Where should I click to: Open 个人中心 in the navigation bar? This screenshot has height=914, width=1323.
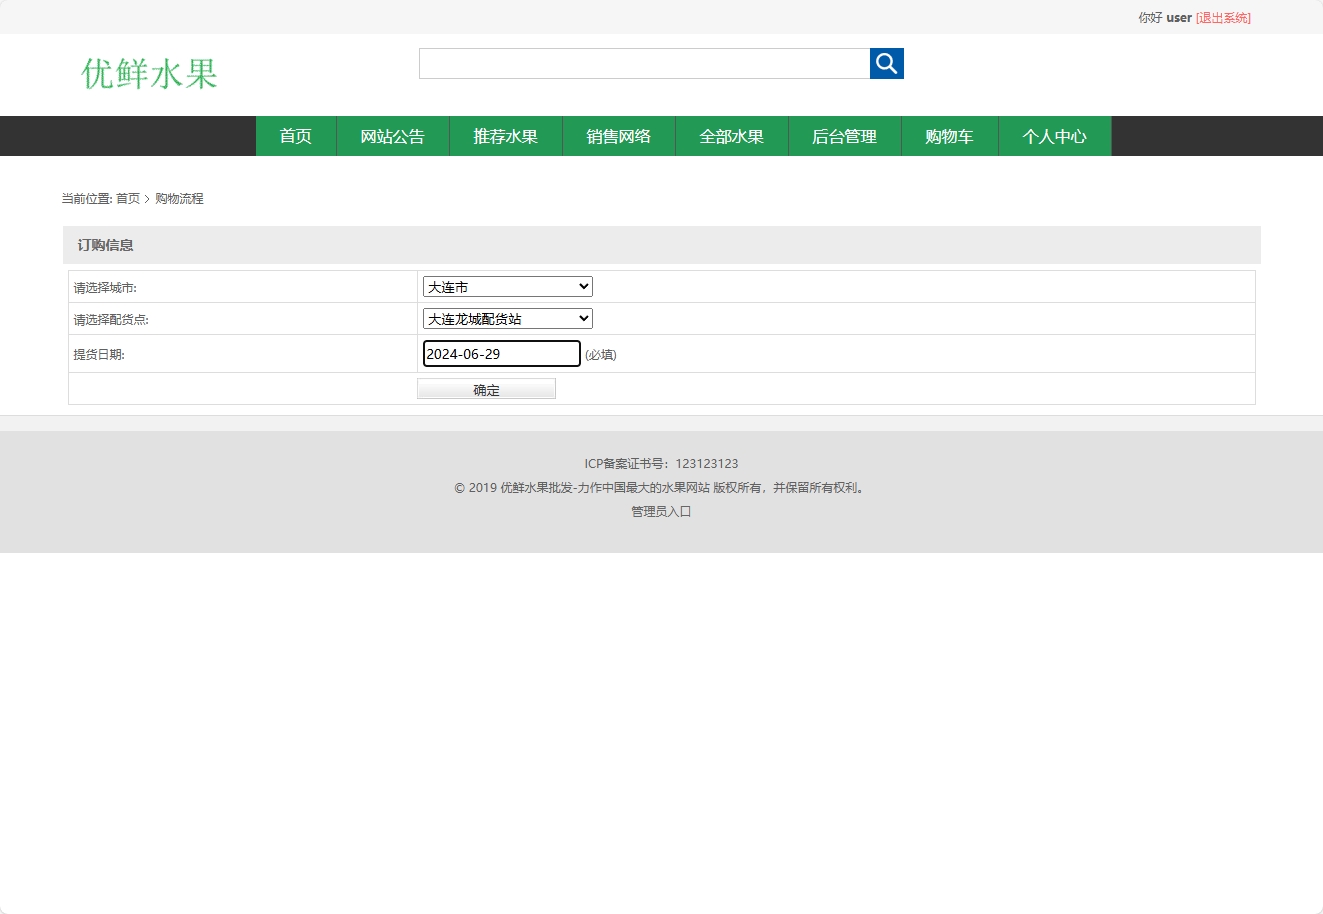[x=1055, y=136]
